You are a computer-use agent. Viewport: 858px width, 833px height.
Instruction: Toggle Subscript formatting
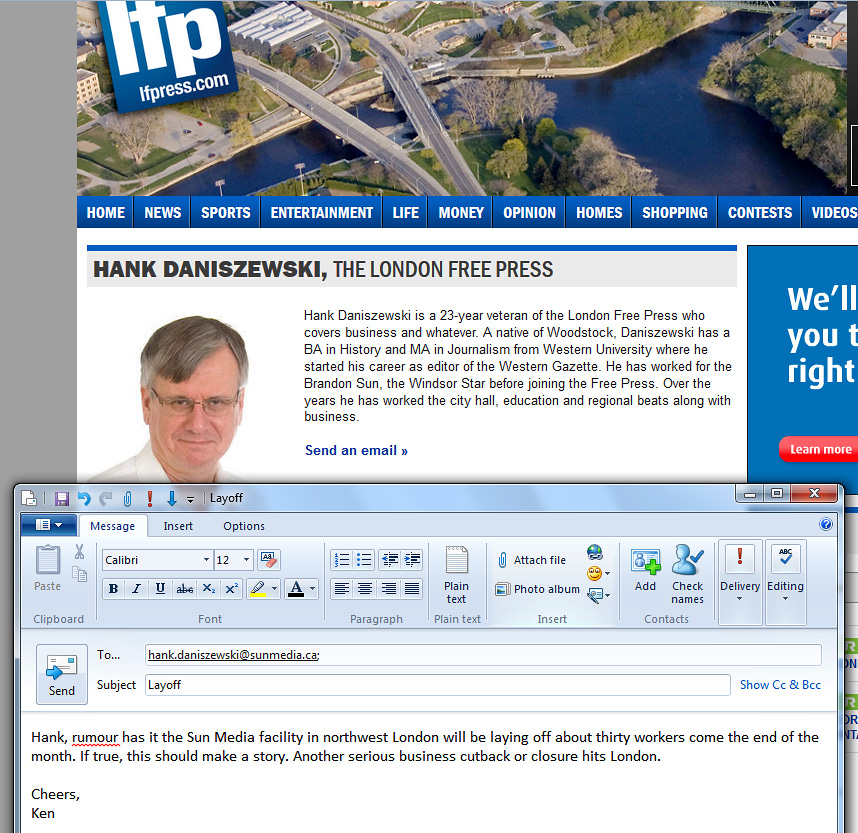pyautogui.click(x=208, y=589)
